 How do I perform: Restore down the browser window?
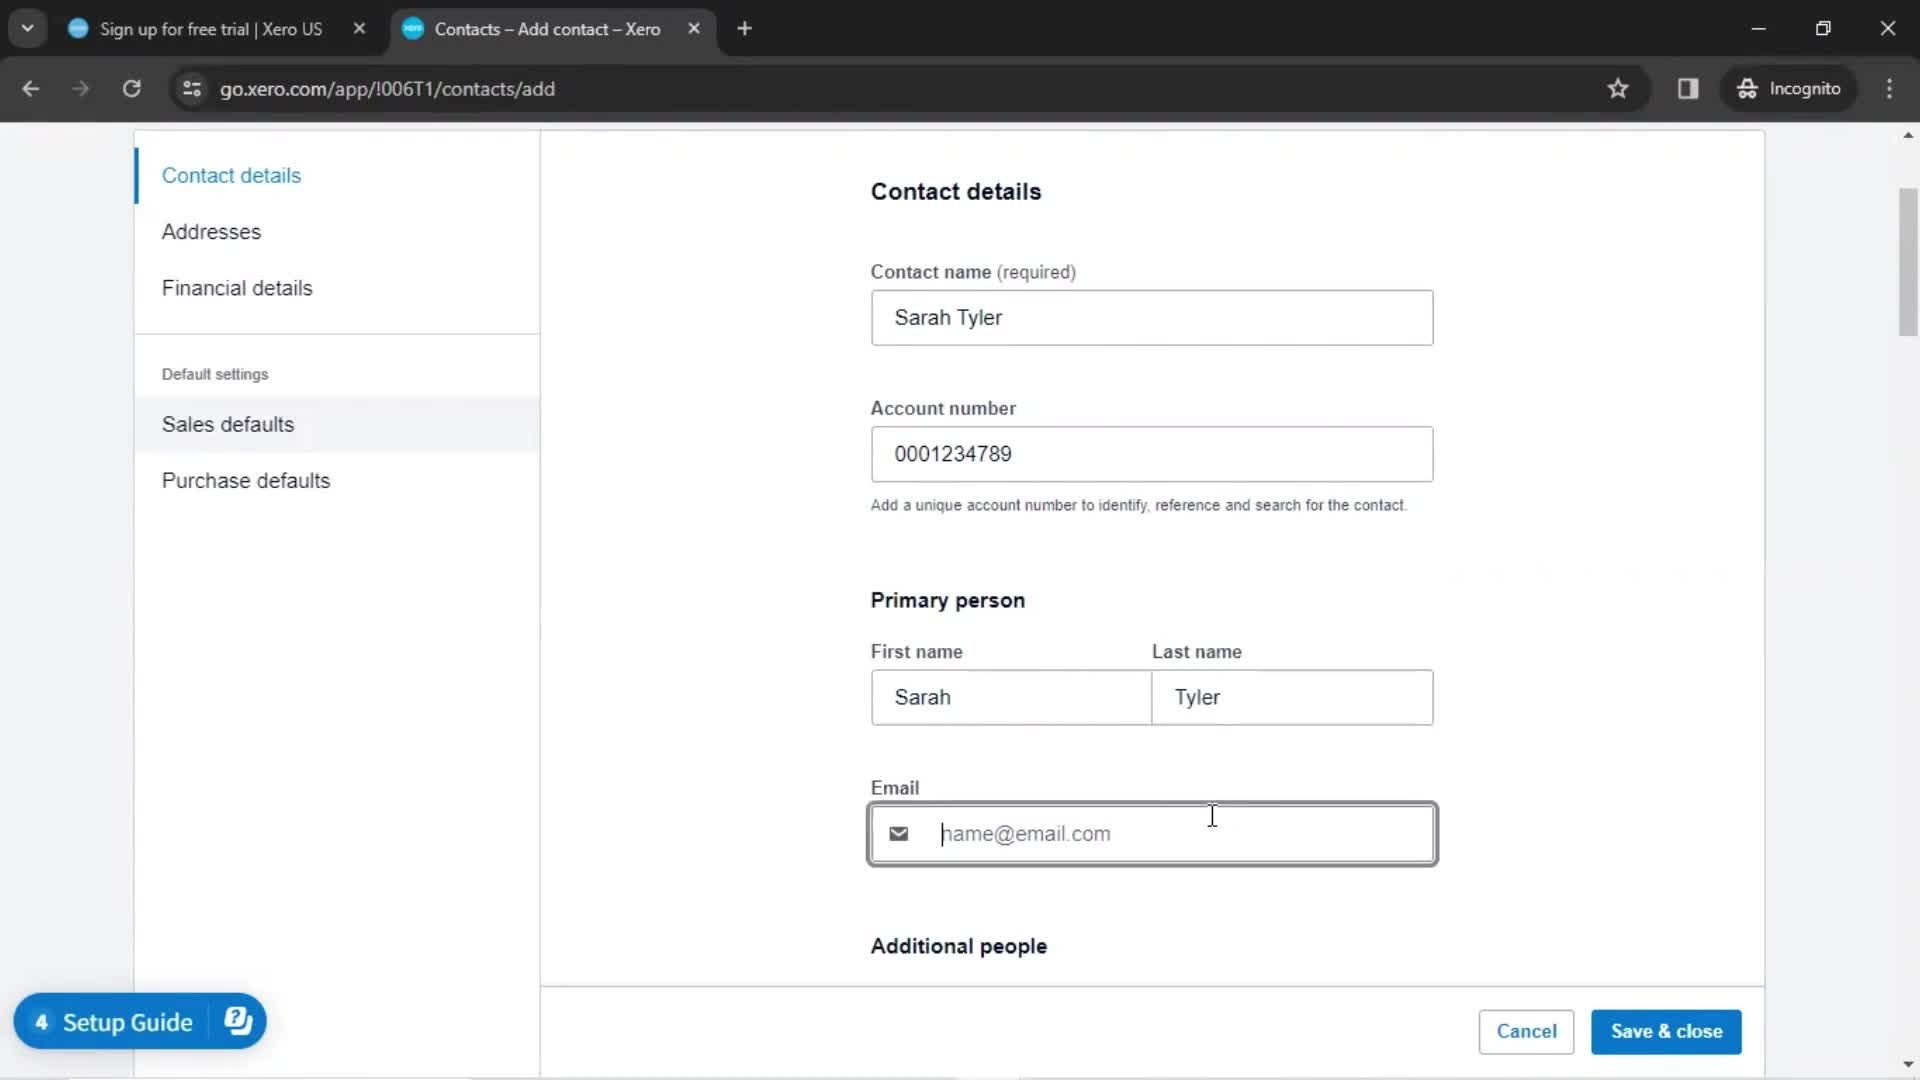(x=1823, y=29)
